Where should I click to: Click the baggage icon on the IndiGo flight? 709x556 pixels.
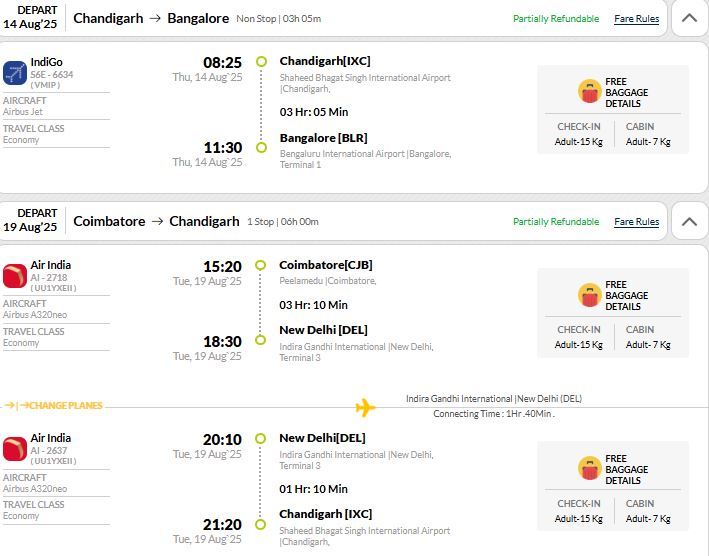[x=589, y=91]
